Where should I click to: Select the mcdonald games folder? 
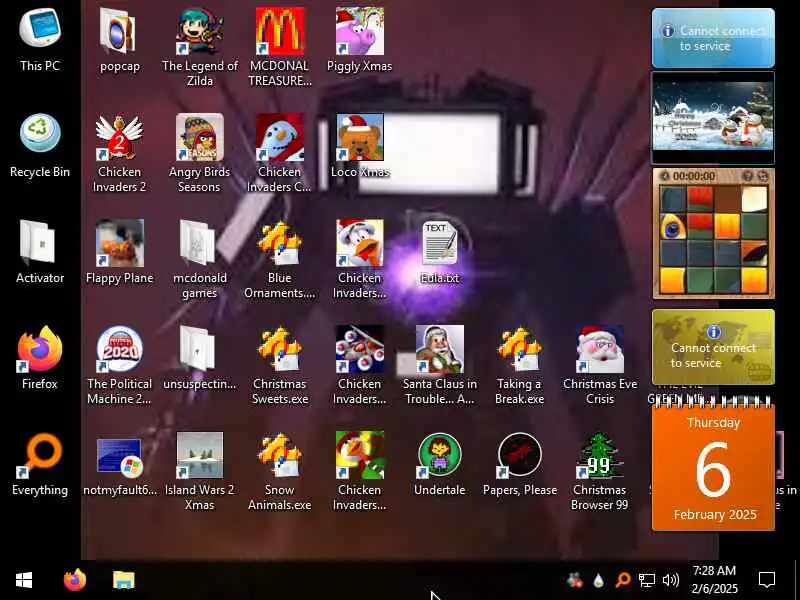[x=199, y=259]
